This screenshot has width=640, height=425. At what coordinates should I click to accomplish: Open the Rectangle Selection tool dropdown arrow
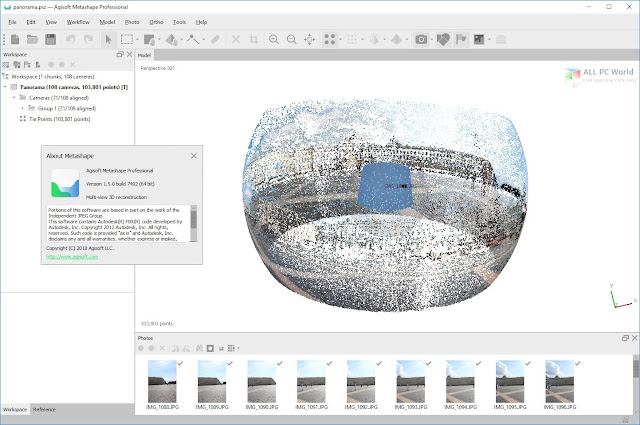tap(137, 39)
